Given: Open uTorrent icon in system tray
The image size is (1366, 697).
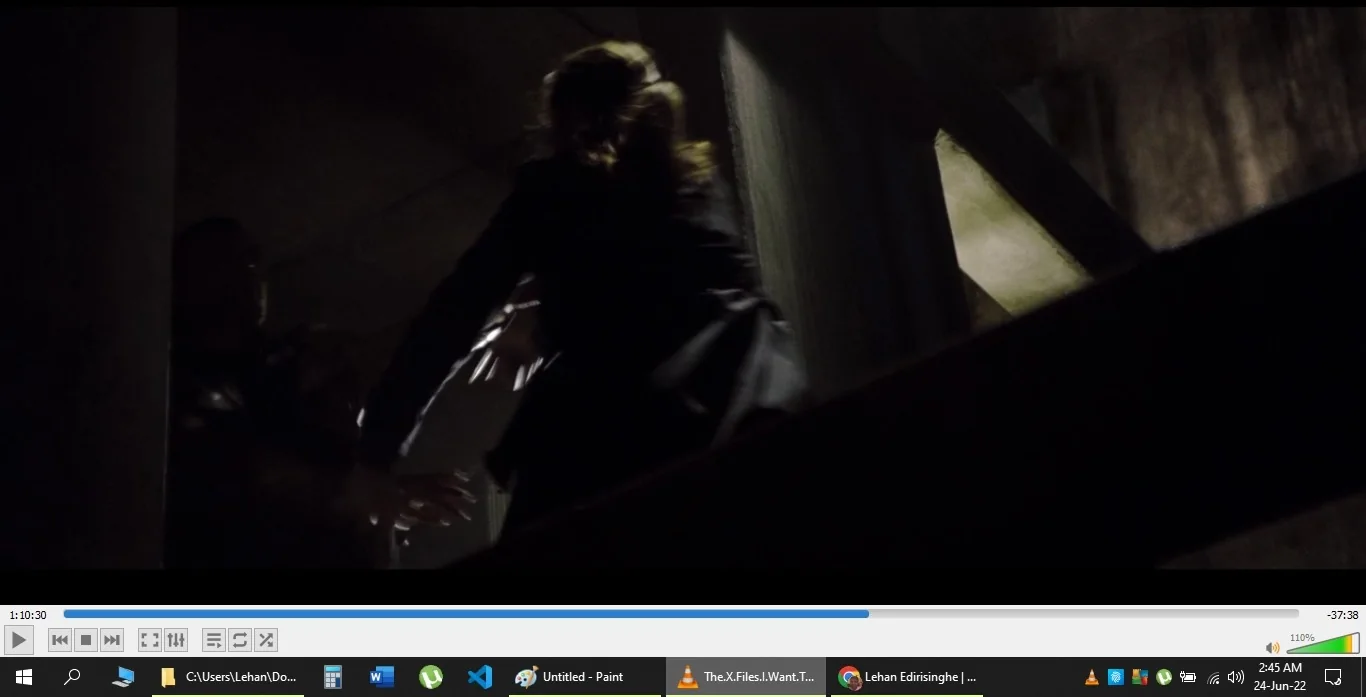Looking at the screenshot, I should pyautogui.click(x=1164, y=677).
